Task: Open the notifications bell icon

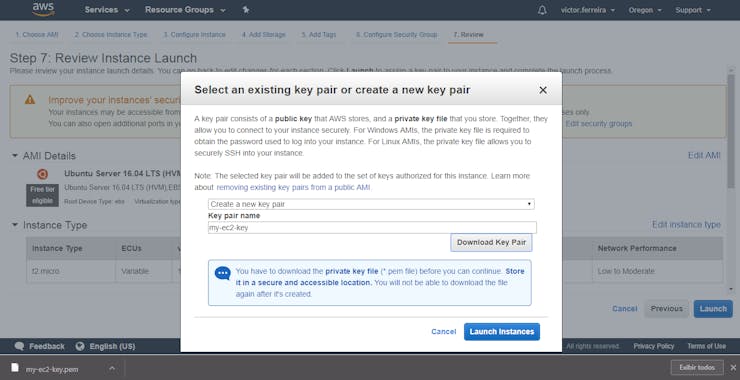Action: click(x=542, y=10)
